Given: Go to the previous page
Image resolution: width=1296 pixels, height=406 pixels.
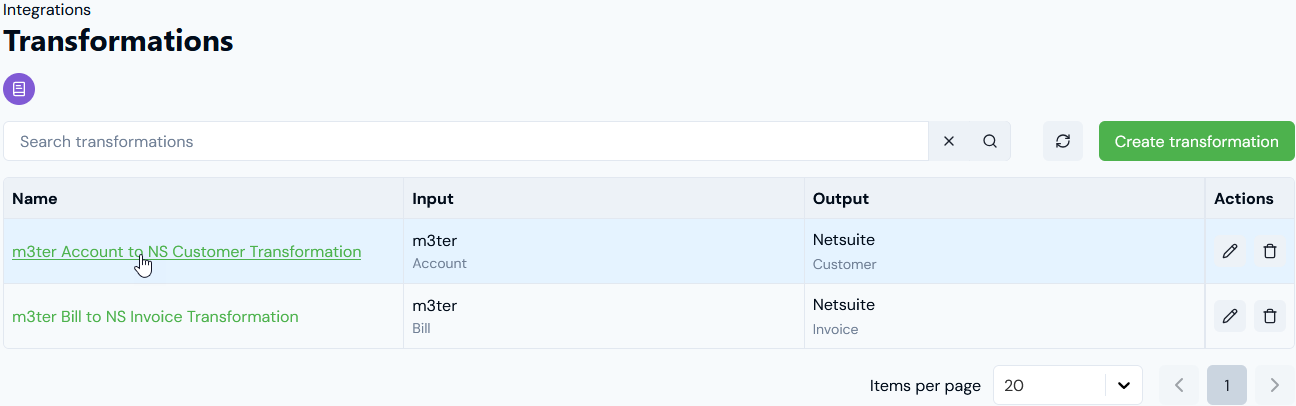Looking at the screenshot, I should pos(1179,385).
